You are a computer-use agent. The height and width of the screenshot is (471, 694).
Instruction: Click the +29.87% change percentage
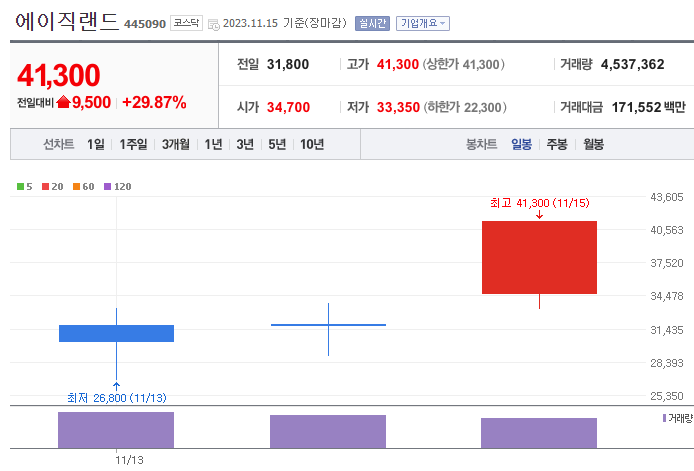154,102
